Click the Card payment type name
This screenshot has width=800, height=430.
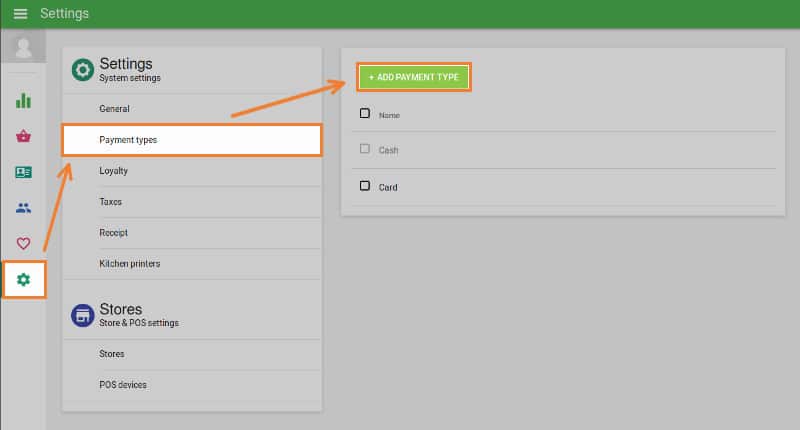coord(388,188)
